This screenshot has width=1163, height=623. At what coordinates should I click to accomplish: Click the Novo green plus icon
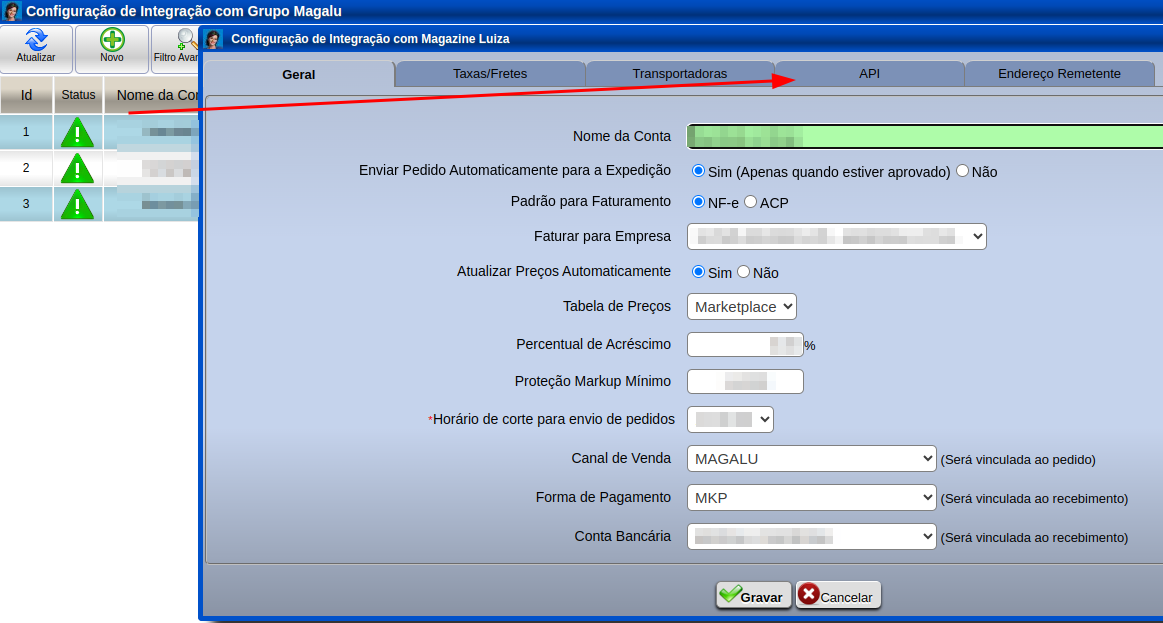[112, 40]
